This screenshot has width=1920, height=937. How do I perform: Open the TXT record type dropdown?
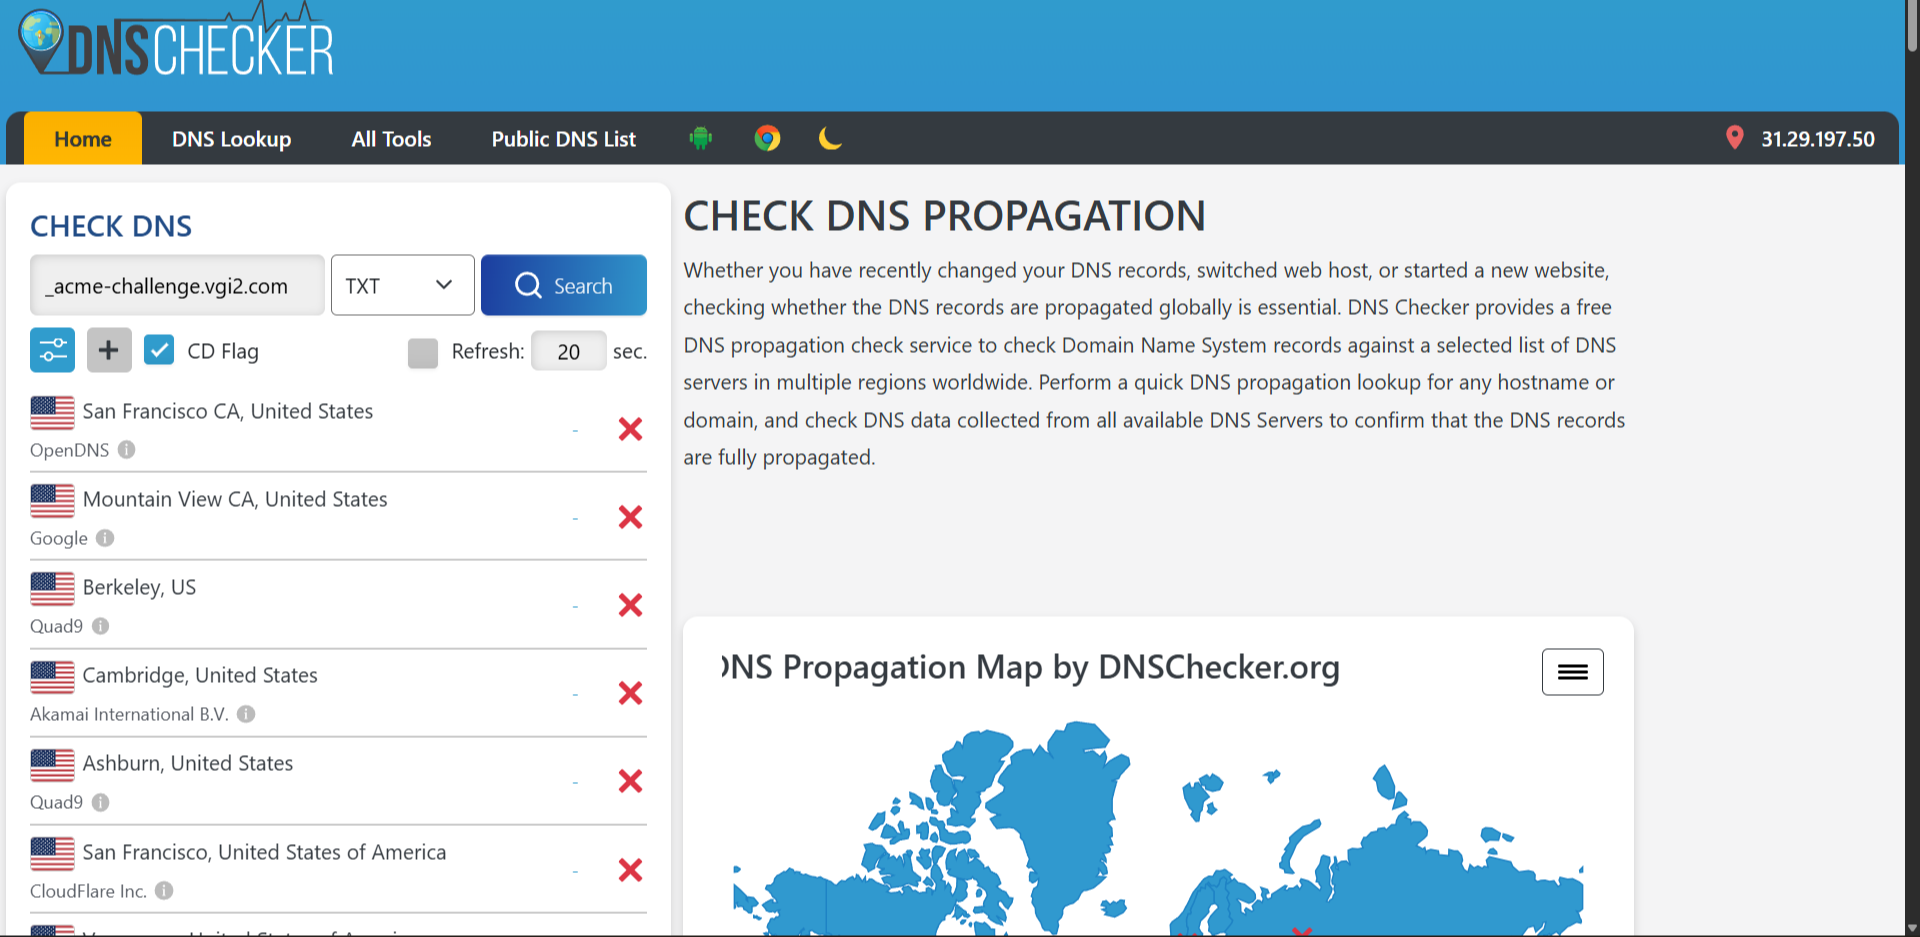403,285
